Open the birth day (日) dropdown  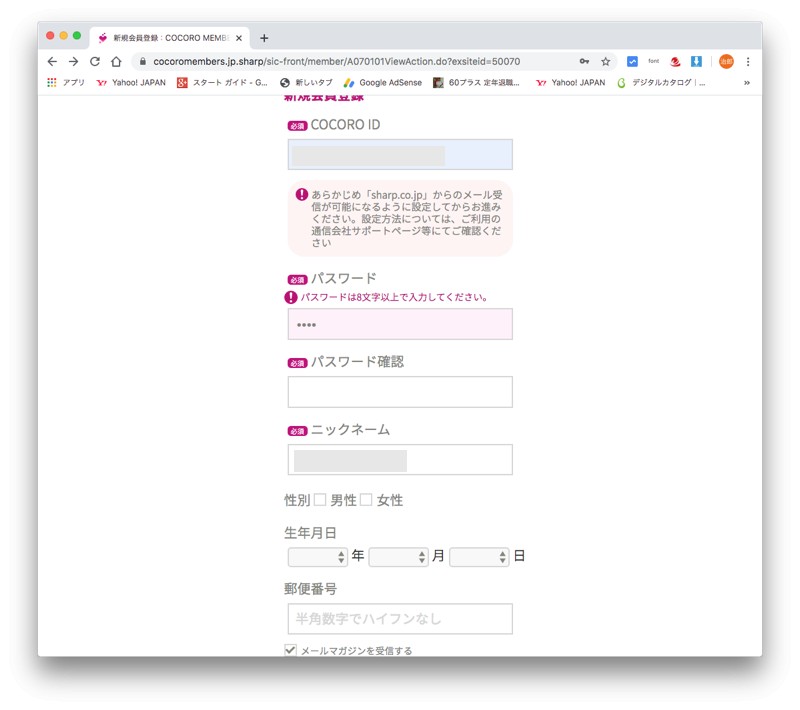(479, 557)
